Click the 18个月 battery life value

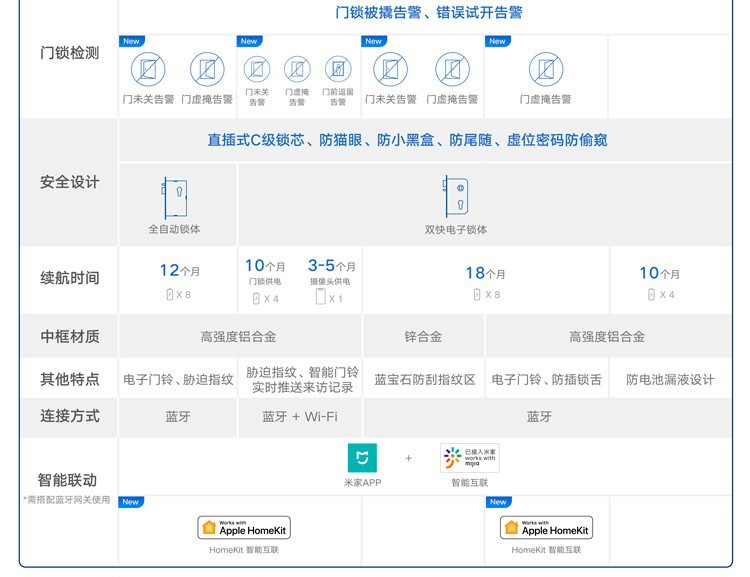[x=485, y=273]
